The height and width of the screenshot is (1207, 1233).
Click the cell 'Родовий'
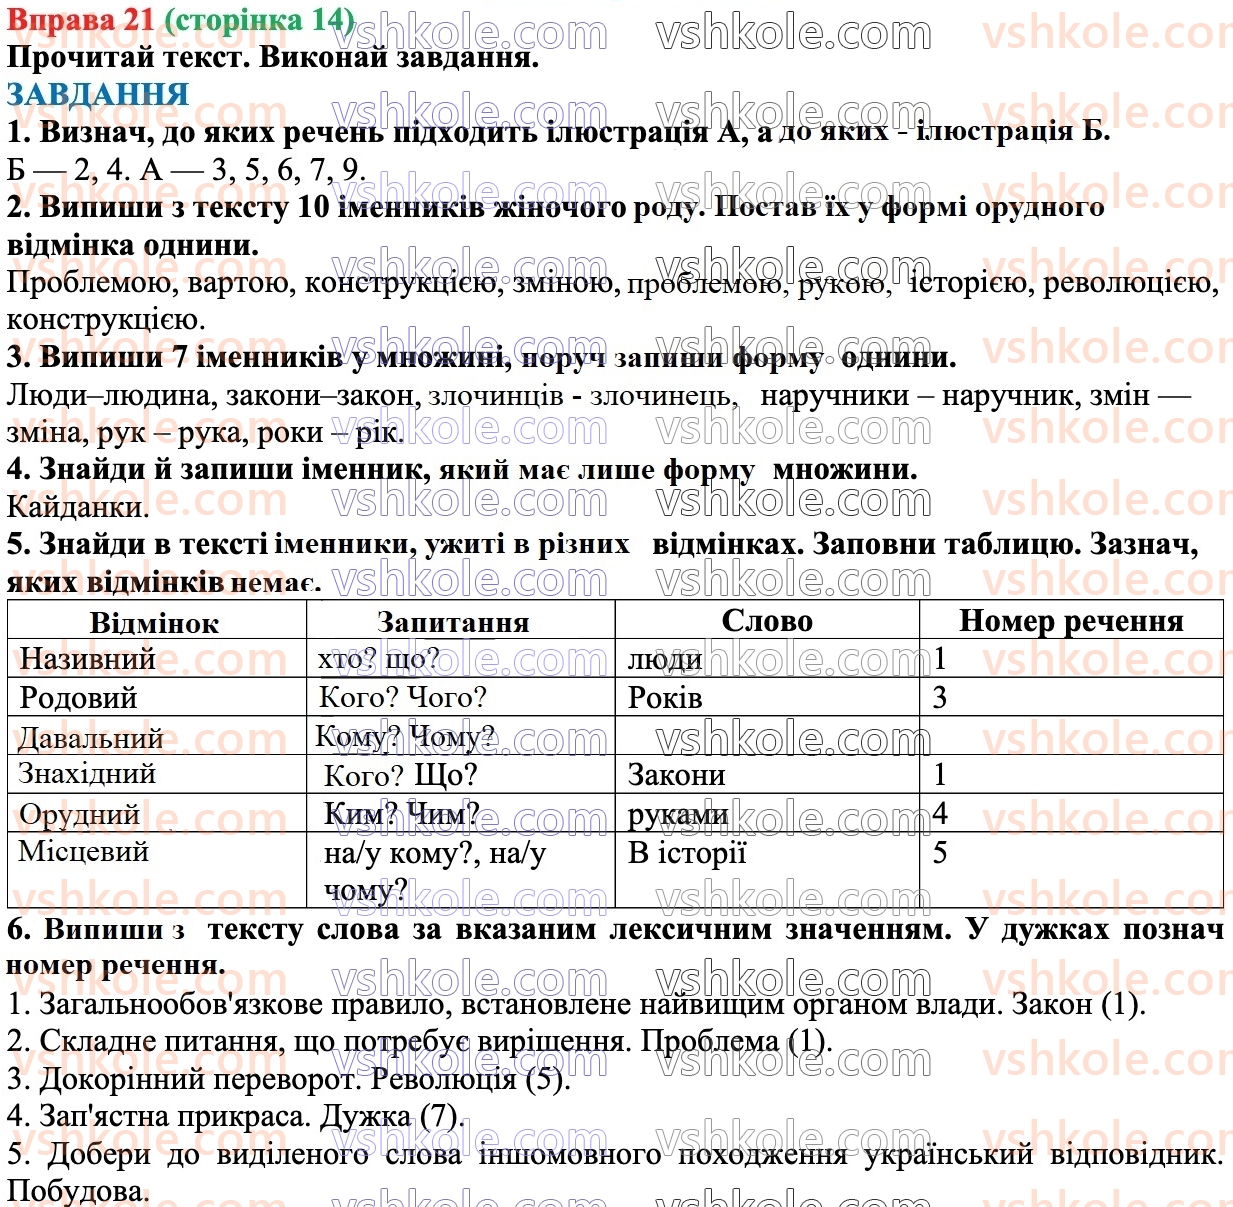78,698
